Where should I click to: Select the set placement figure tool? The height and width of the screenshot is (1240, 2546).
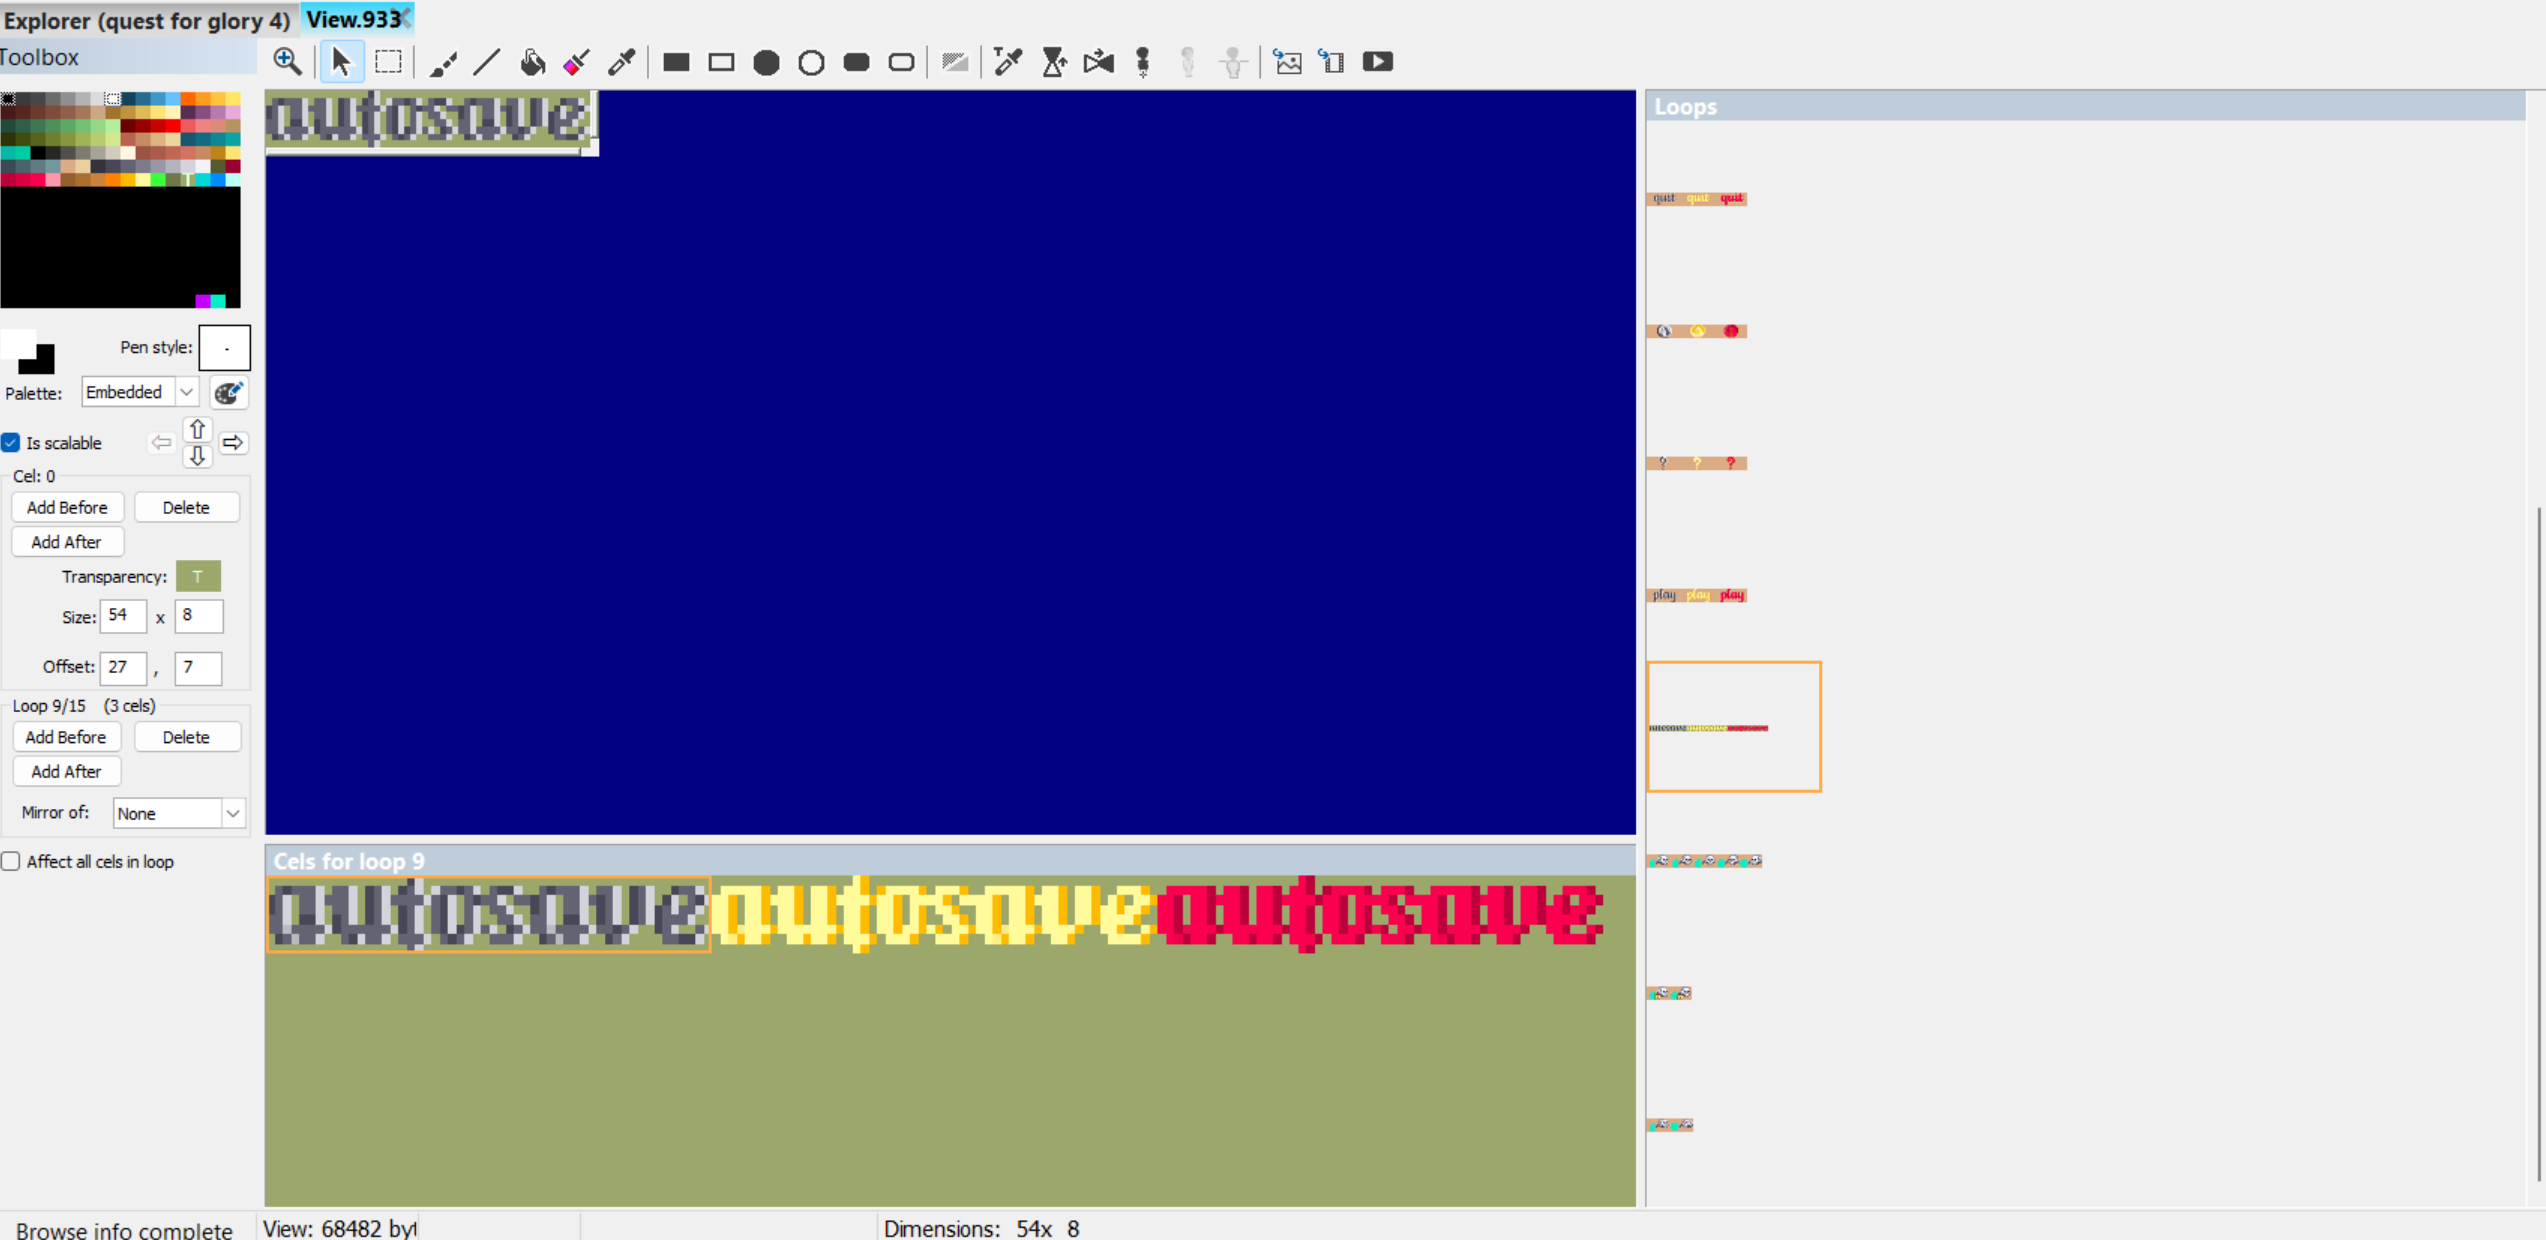point(1143,62)
